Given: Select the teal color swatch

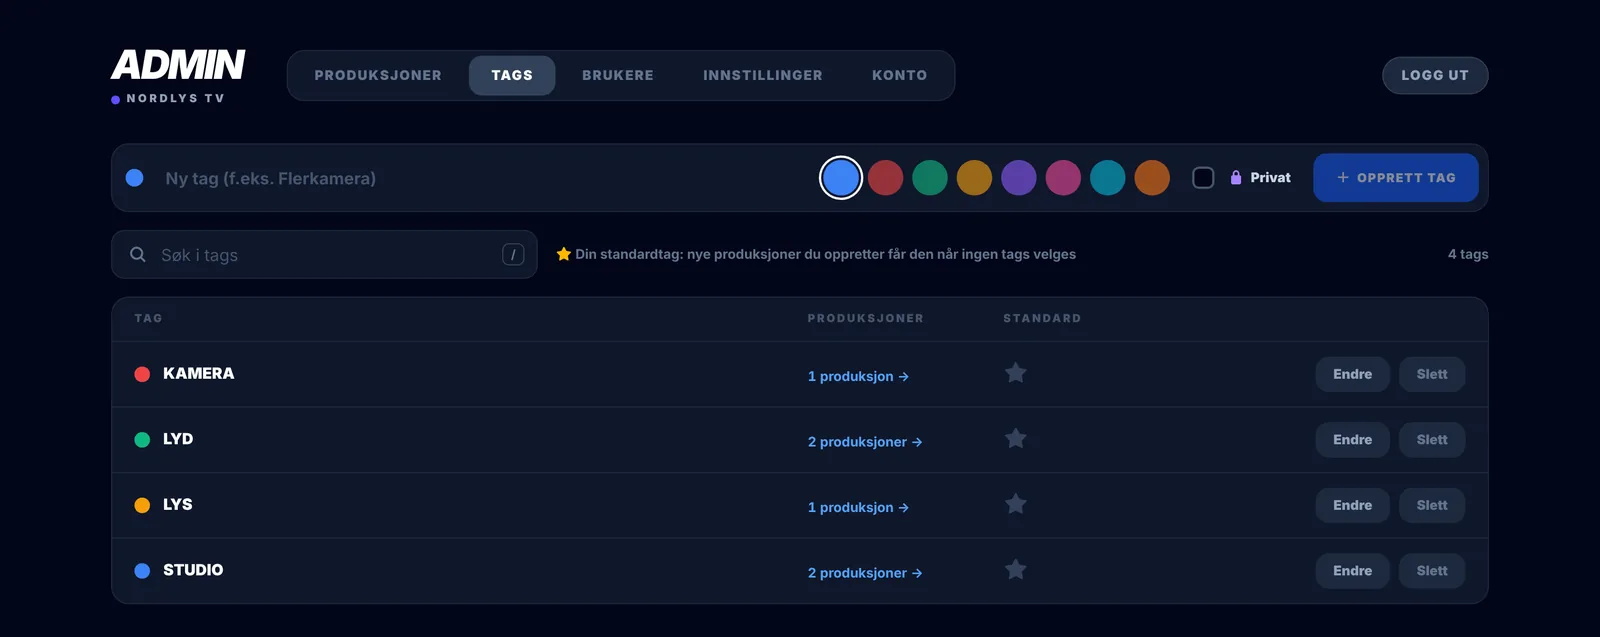Looking at the screenshot, I should pyautogui.click(x=1108, y=178).
